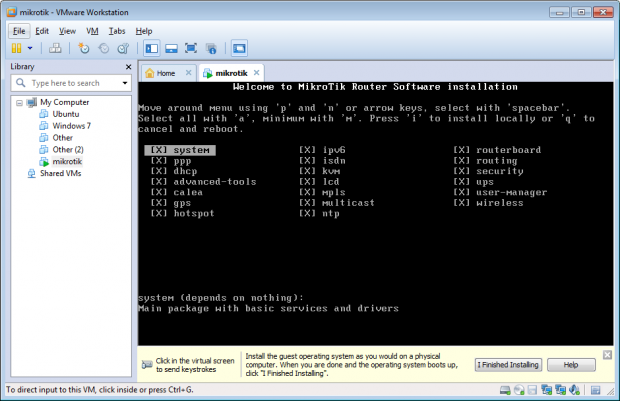This screenshot has height=401, width=620.
Task: Select the Other virtual machine
Action: (x=62, y=138)
